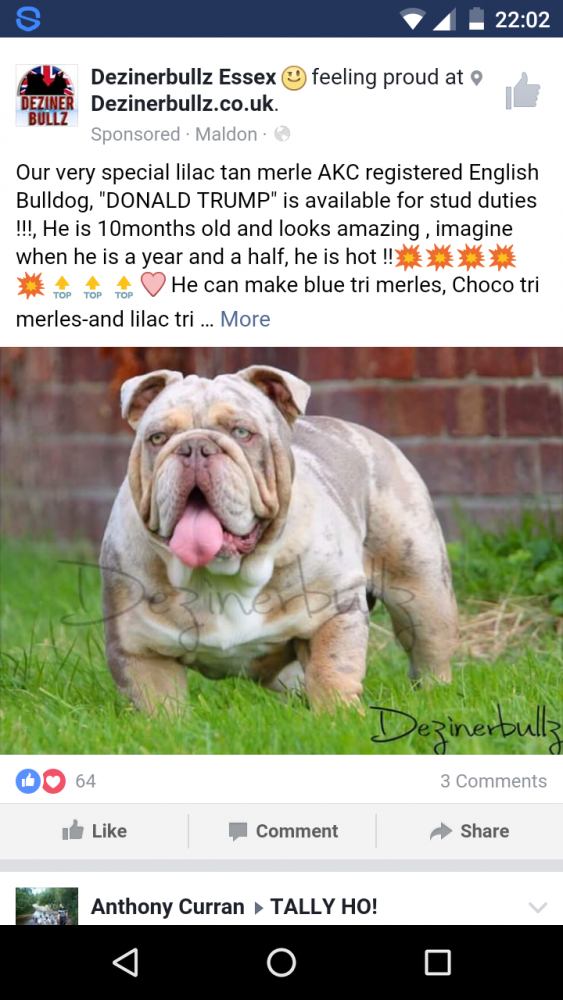
Task: Open TALLY HO! group link
Action: click(x=323, y=906)
